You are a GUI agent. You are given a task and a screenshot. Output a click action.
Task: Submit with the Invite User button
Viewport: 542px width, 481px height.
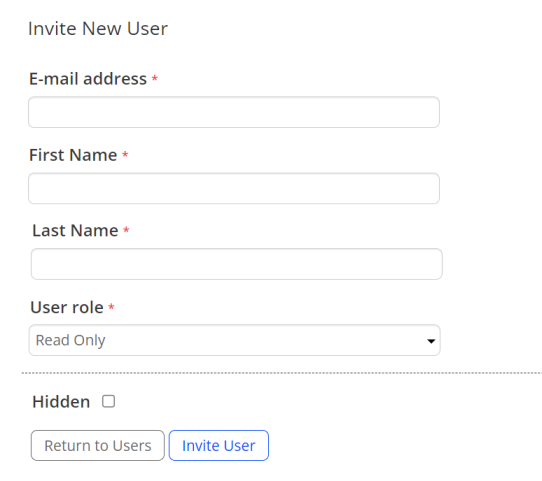[219, 445]
